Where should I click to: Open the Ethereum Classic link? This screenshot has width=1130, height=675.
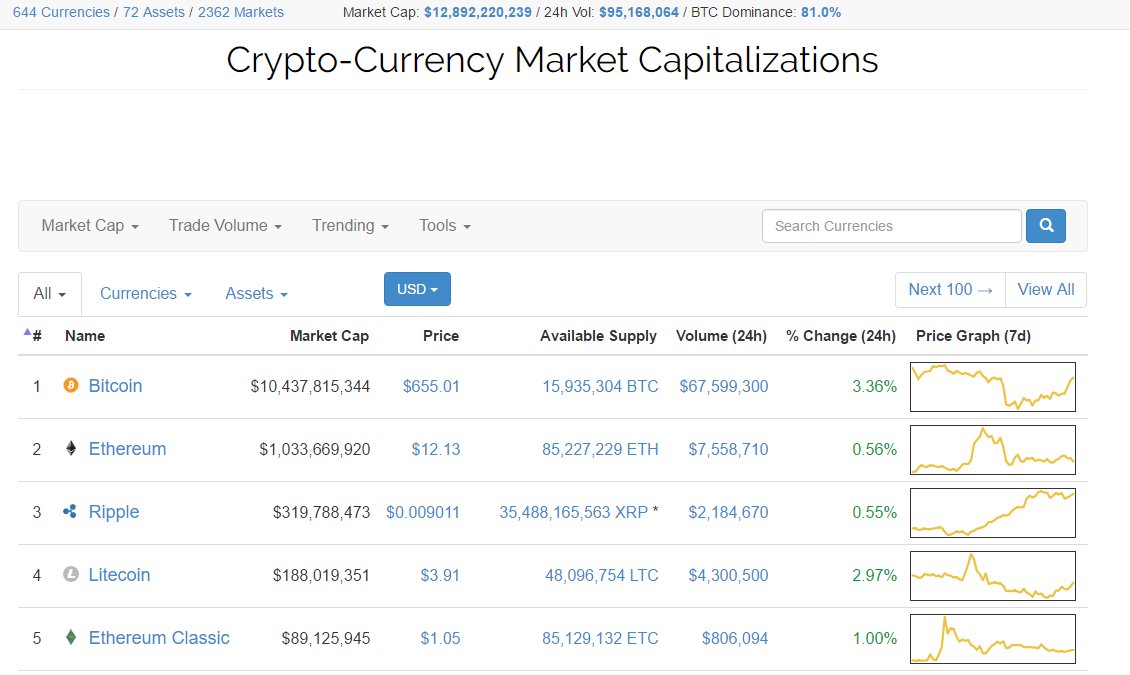click(159, 638)
